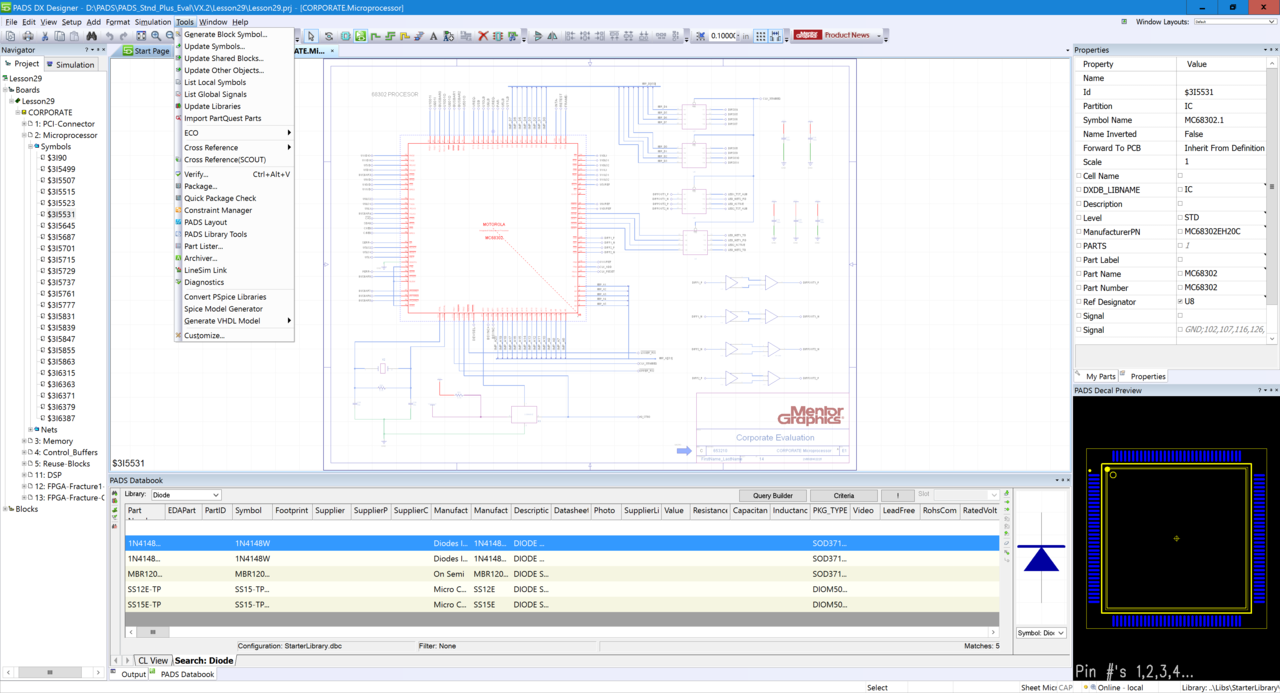This screenshot has width=1280, height=693.
Task: Click the Print toolbar icon
Action: (28, 36)
